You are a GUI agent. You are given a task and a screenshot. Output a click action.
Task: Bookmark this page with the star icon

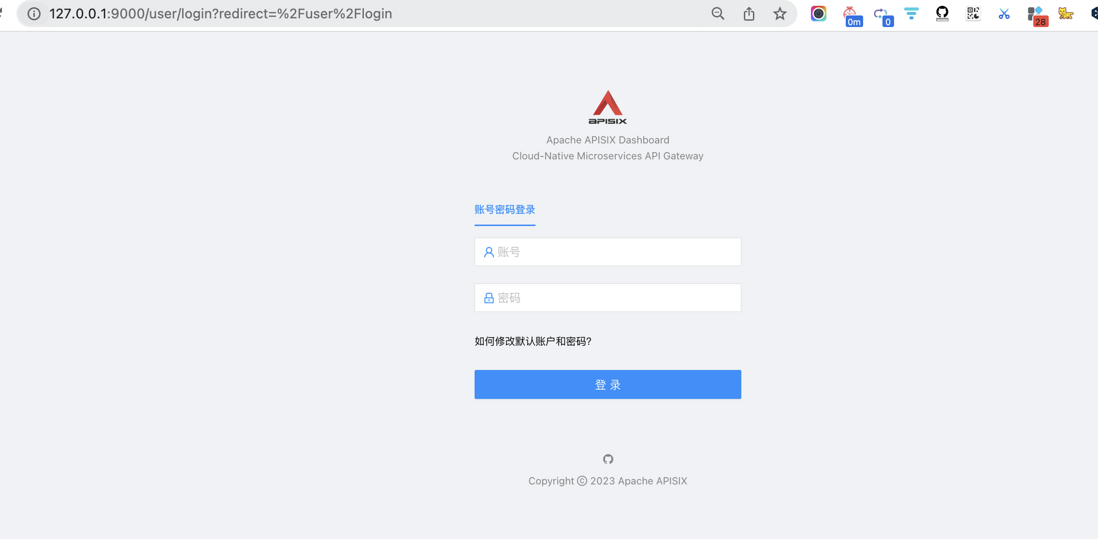point(779,14)
